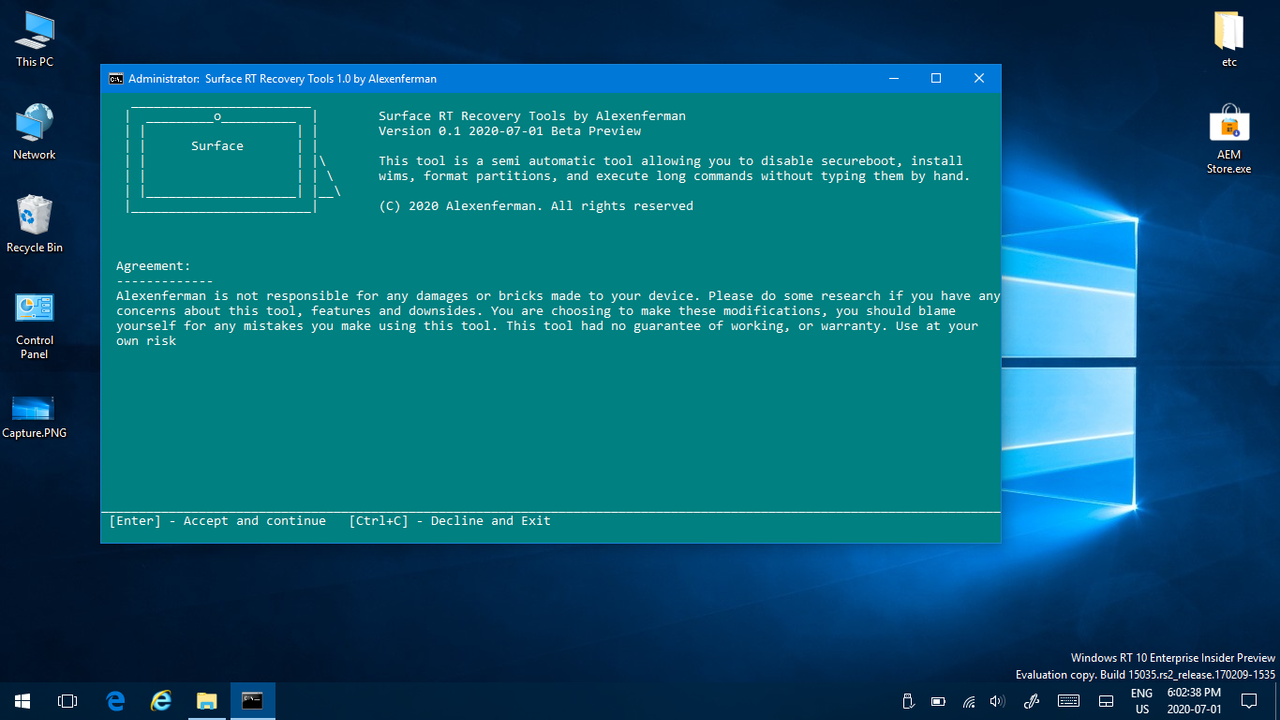Open the Start menu
Image resolution: width=1280 pixels, height=720 pixels.
[x=21, y=701]
